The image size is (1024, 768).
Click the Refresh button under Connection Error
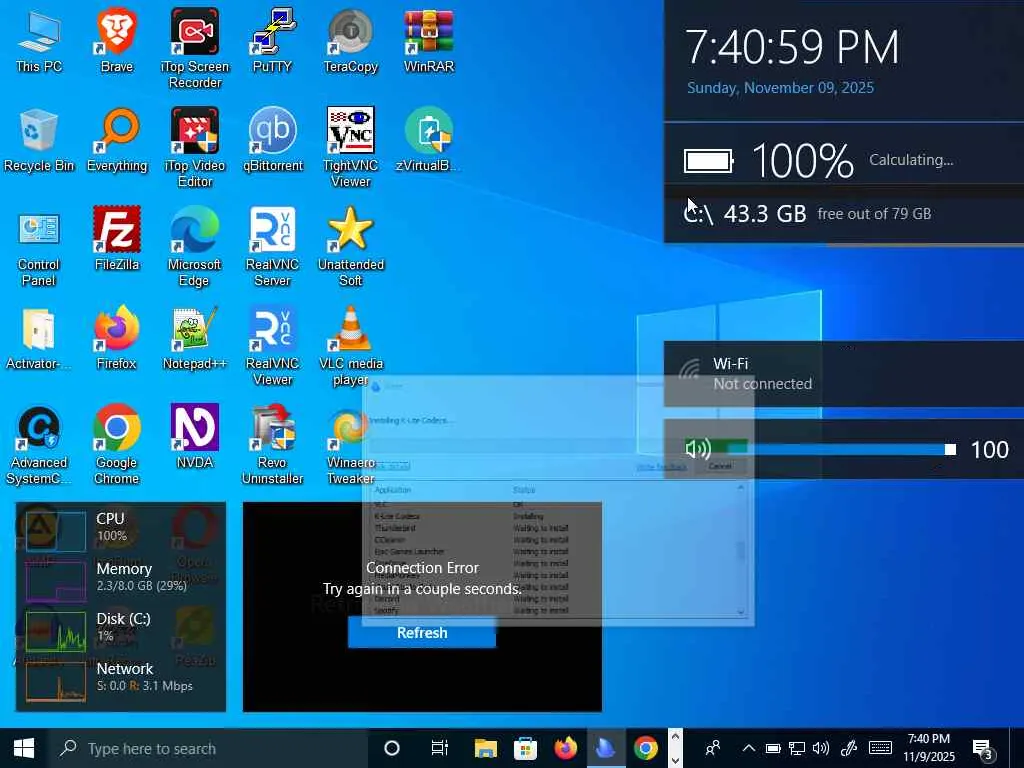tap(422, 633)
